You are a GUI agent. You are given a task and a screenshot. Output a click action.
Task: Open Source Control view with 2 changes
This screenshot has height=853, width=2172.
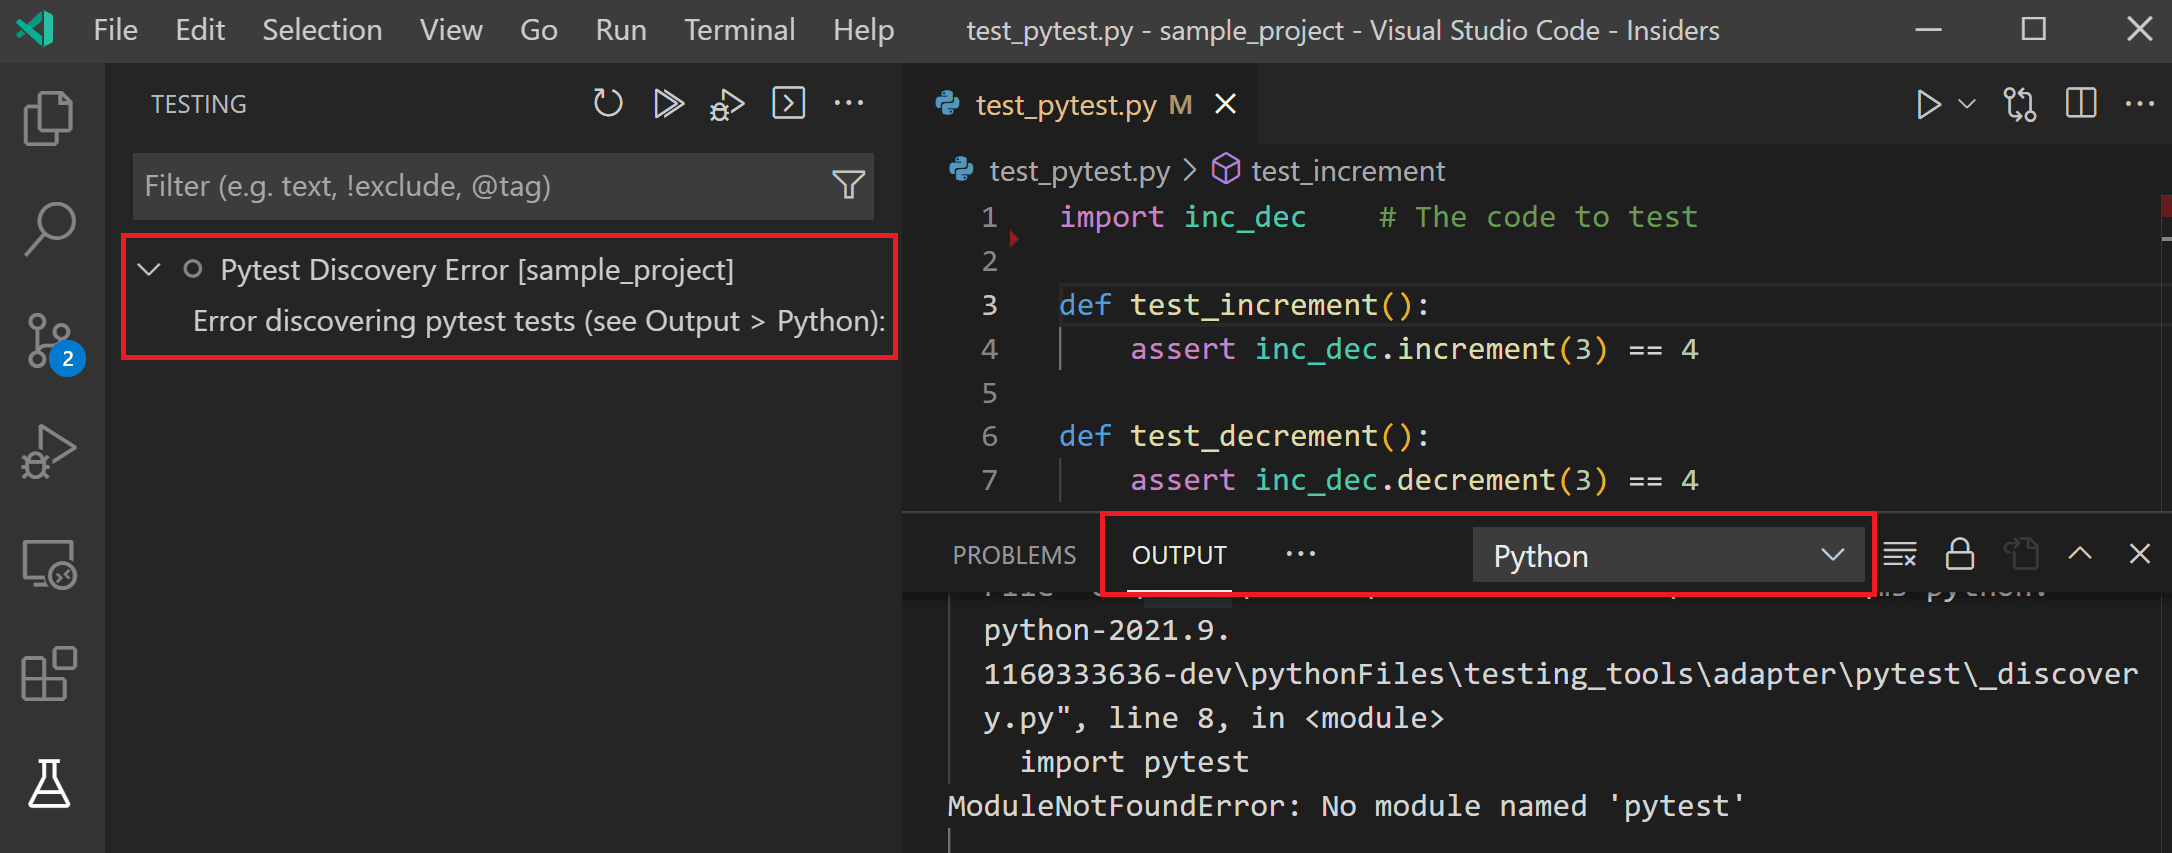point(48,342)
